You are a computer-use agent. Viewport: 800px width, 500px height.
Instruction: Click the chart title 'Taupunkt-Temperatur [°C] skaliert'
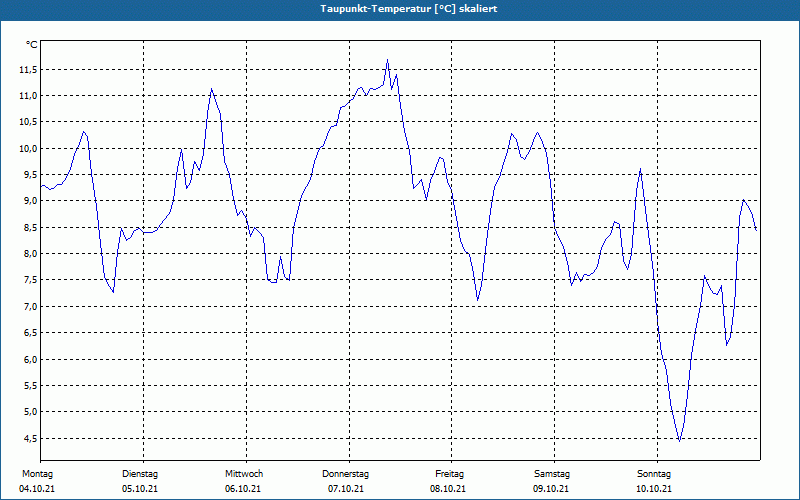(x=409, y=9)
